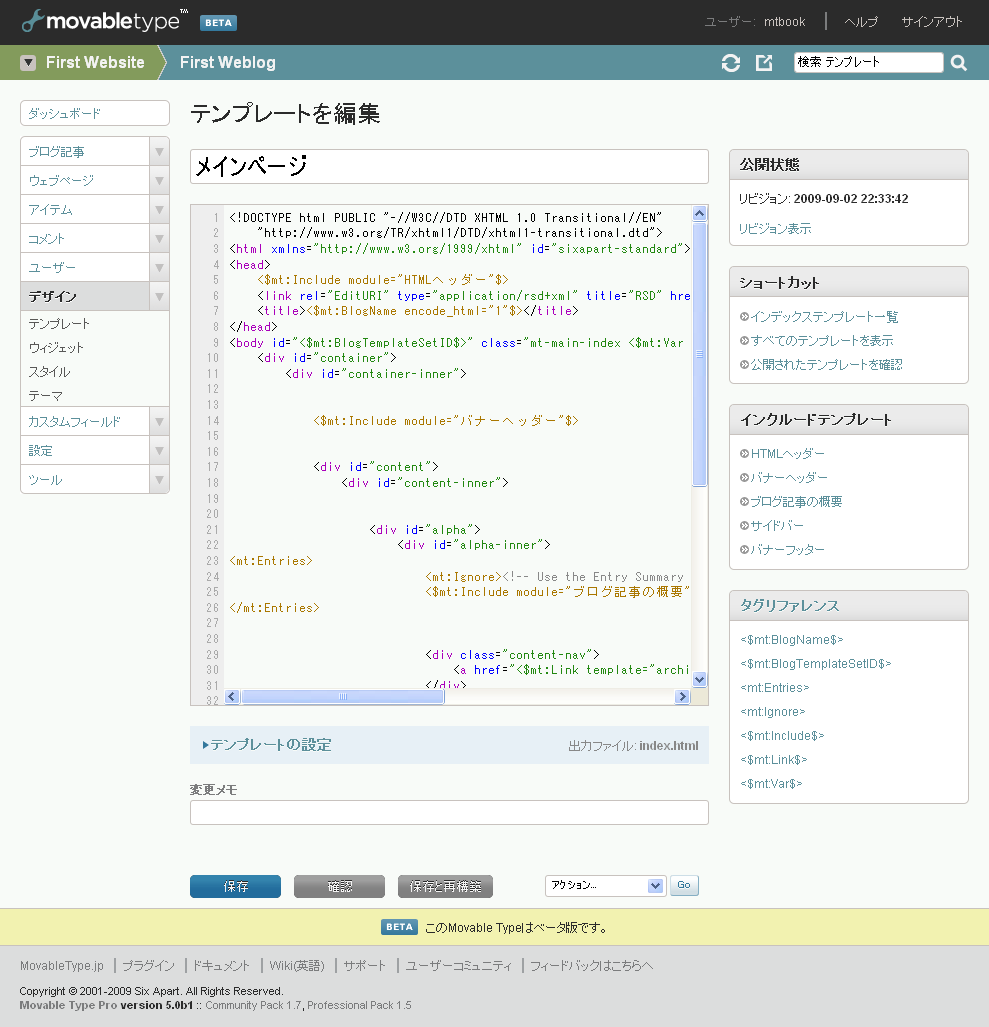Screen dimensions: 989x1027
Task: Open ダッシュボード in the sidebar
Action: click(95, 113)
